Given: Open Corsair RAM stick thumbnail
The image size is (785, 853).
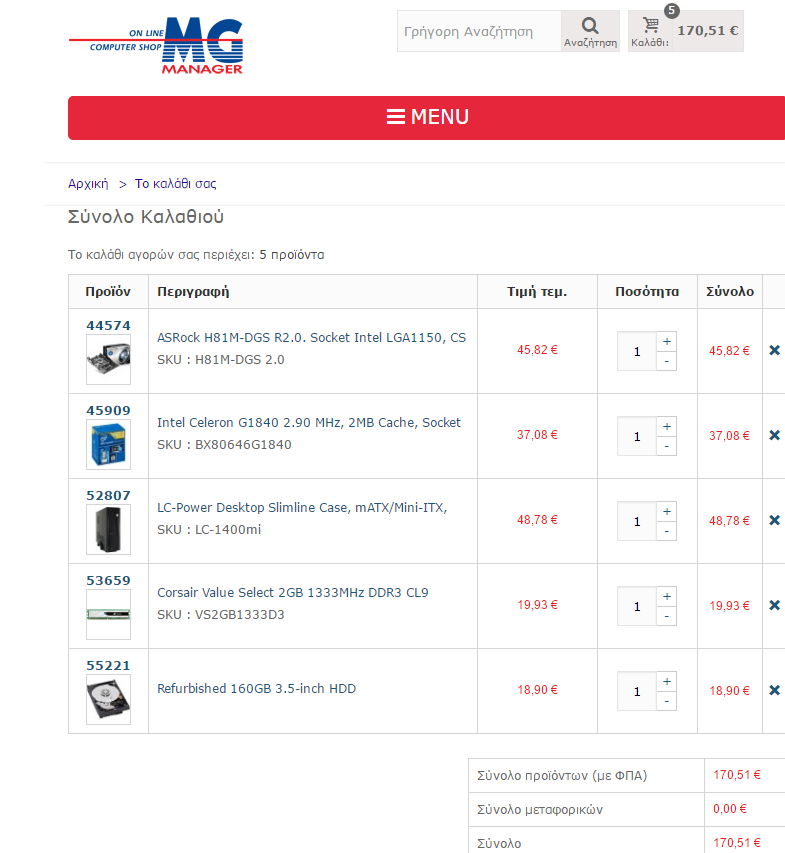Looking at the screenshot, I should pos(108,614).
